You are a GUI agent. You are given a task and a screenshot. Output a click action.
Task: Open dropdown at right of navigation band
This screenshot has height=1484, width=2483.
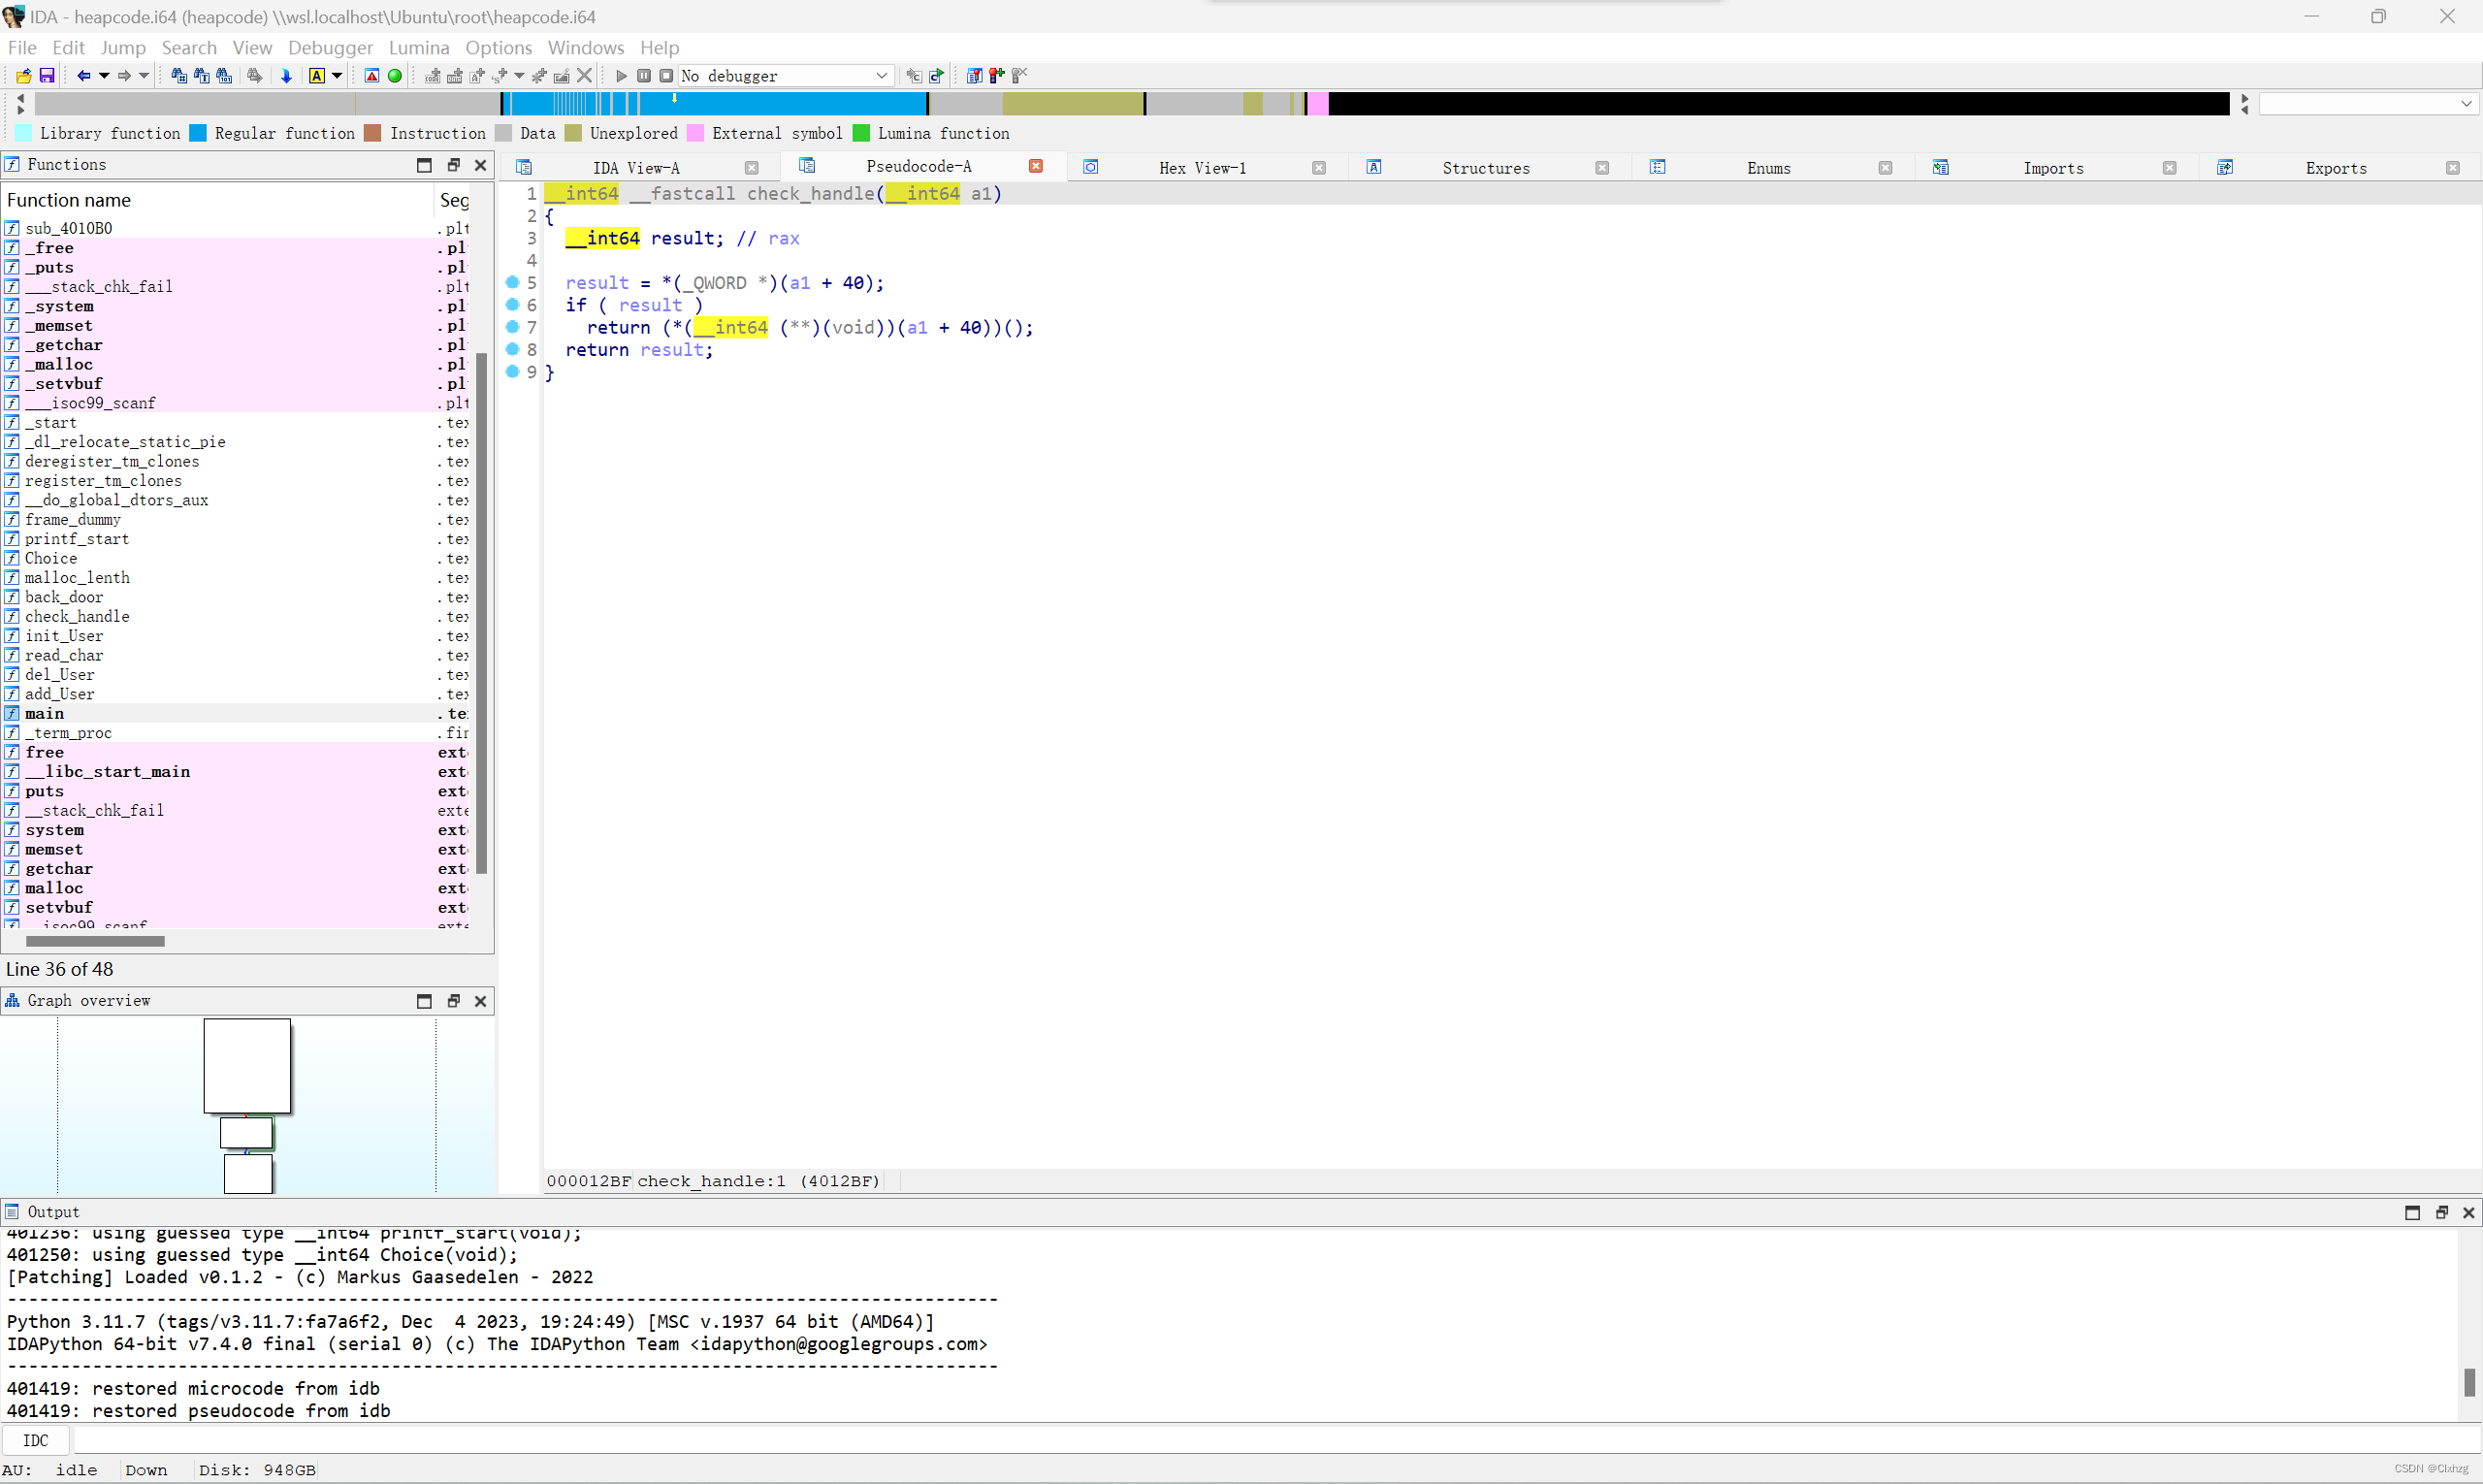point(2466,104)
